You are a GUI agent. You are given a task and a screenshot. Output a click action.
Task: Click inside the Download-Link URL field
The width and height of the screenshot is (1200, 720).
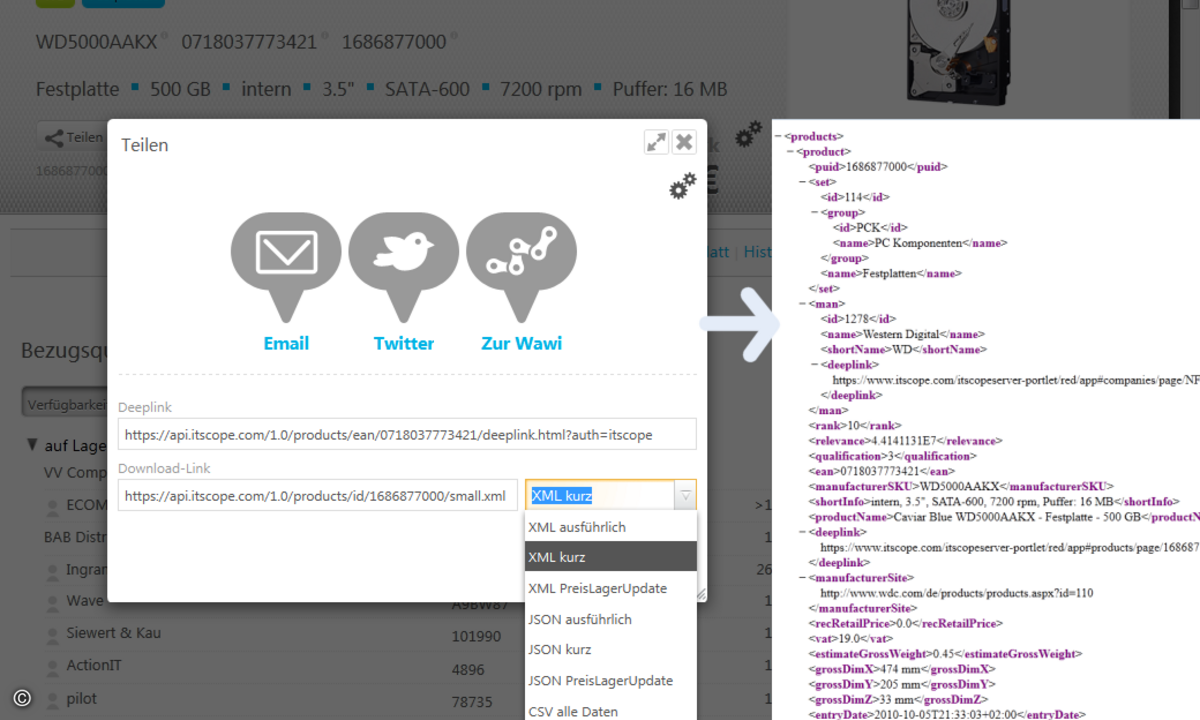(x=318, y=495)
